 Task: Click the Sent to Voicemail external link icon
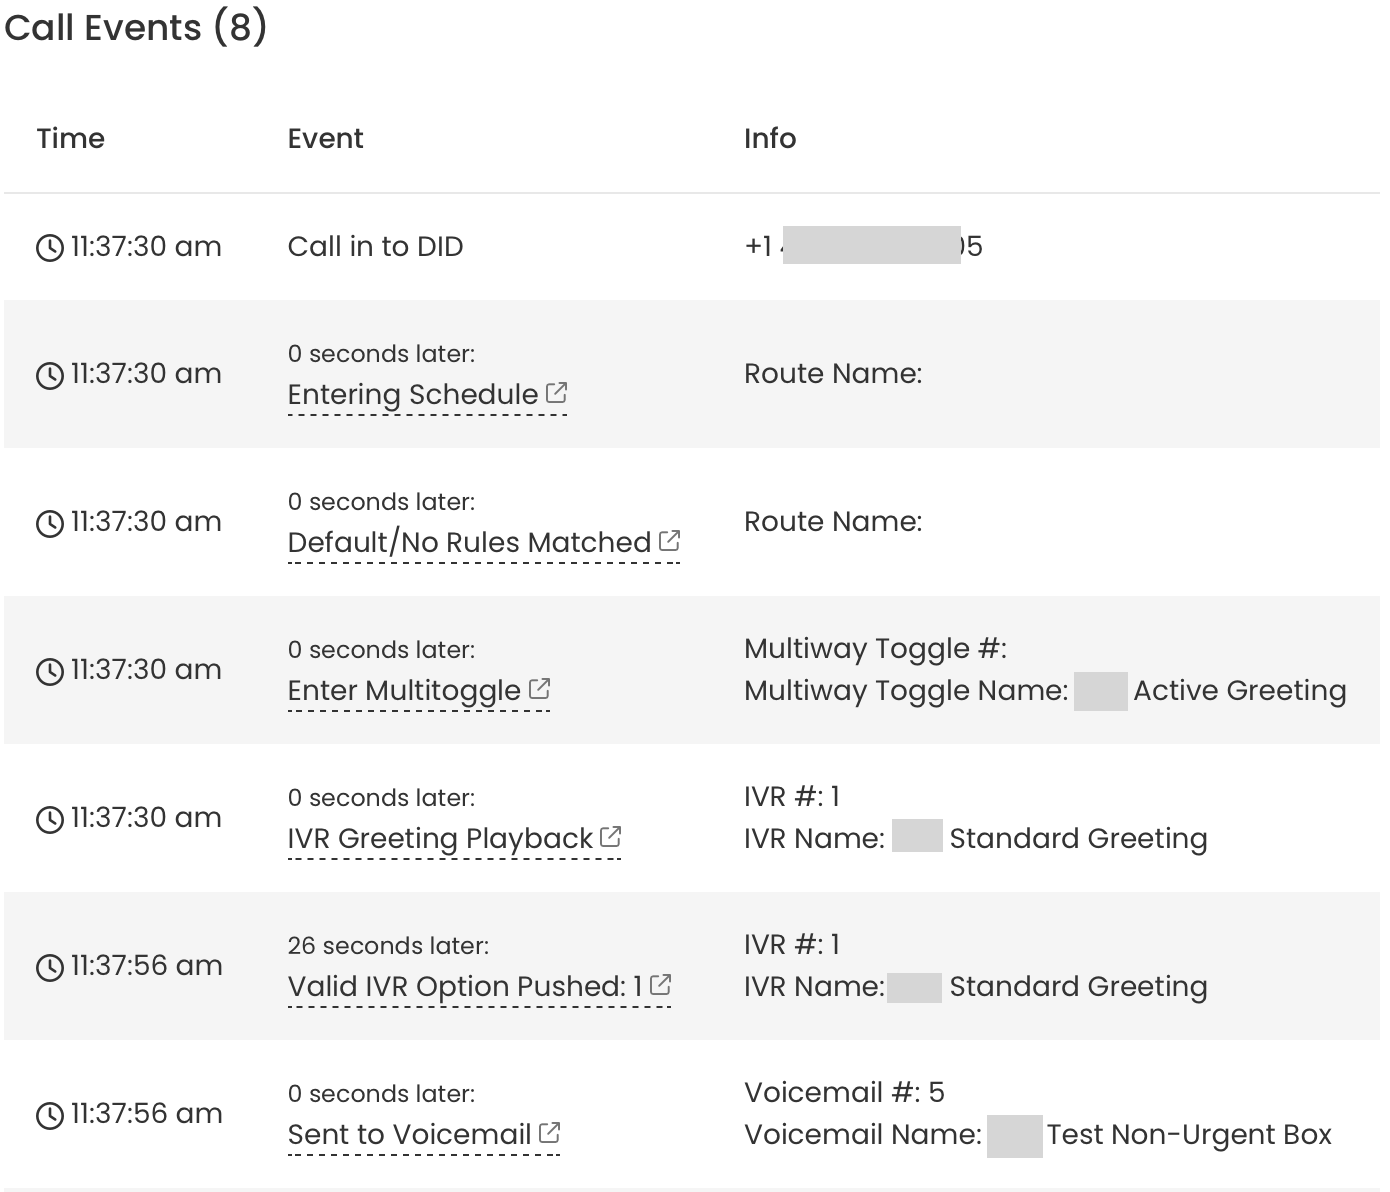[550, 1133]
